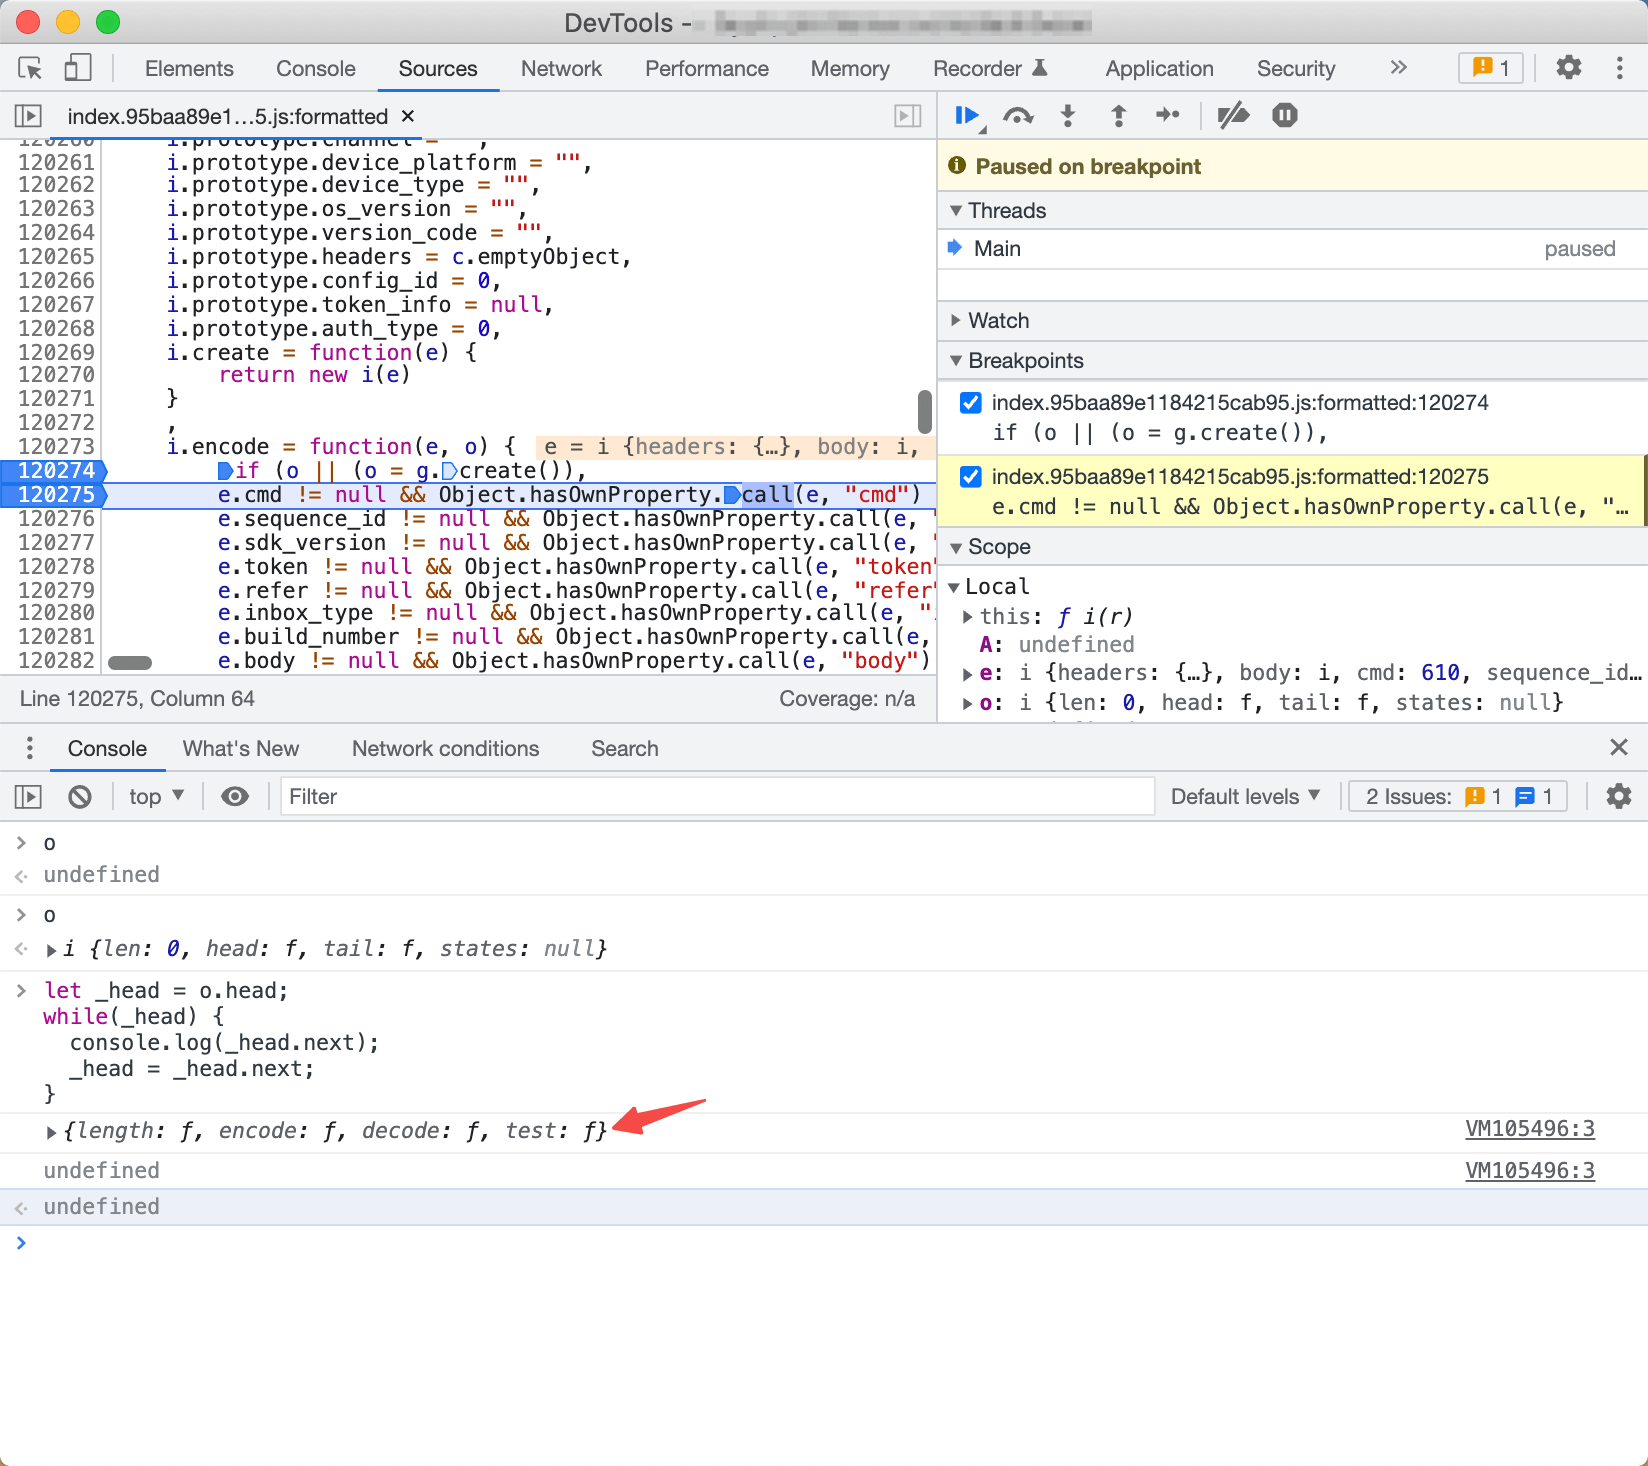Create a live expression in console
Image resolution: width=1648 pixels, height=1466 pixels.
(234, 796)
